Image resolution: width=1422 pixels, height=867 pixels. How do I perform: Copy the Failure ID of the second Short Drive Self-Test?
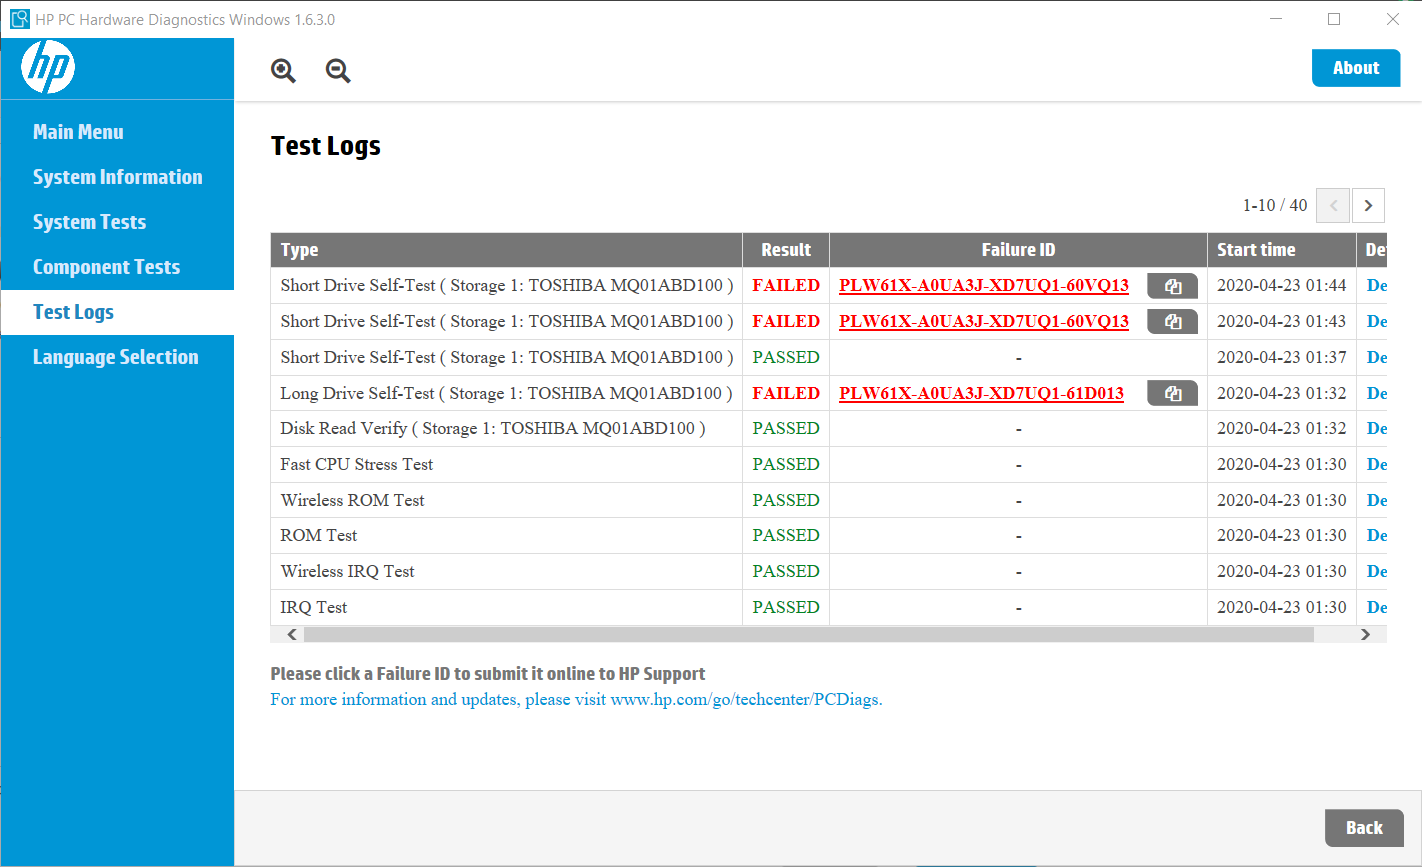1172,321
